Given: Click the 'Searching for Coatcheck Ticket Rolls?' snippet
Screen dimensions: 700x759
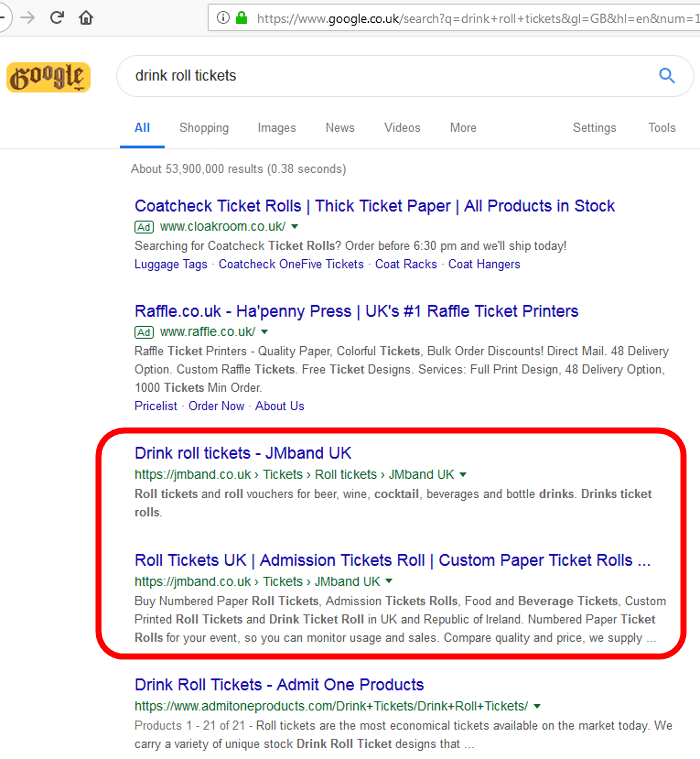Looking at the screenshot, I should click(350, 246).
